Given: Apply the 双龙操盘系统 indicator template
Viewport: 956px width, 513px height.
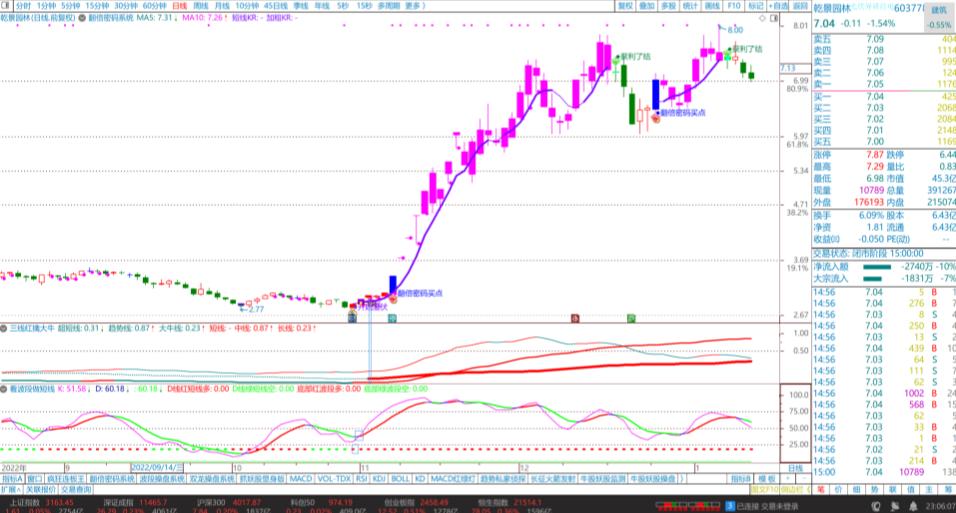Looking at the screenshot, I should pyautogui.click(x=211, y=479).
